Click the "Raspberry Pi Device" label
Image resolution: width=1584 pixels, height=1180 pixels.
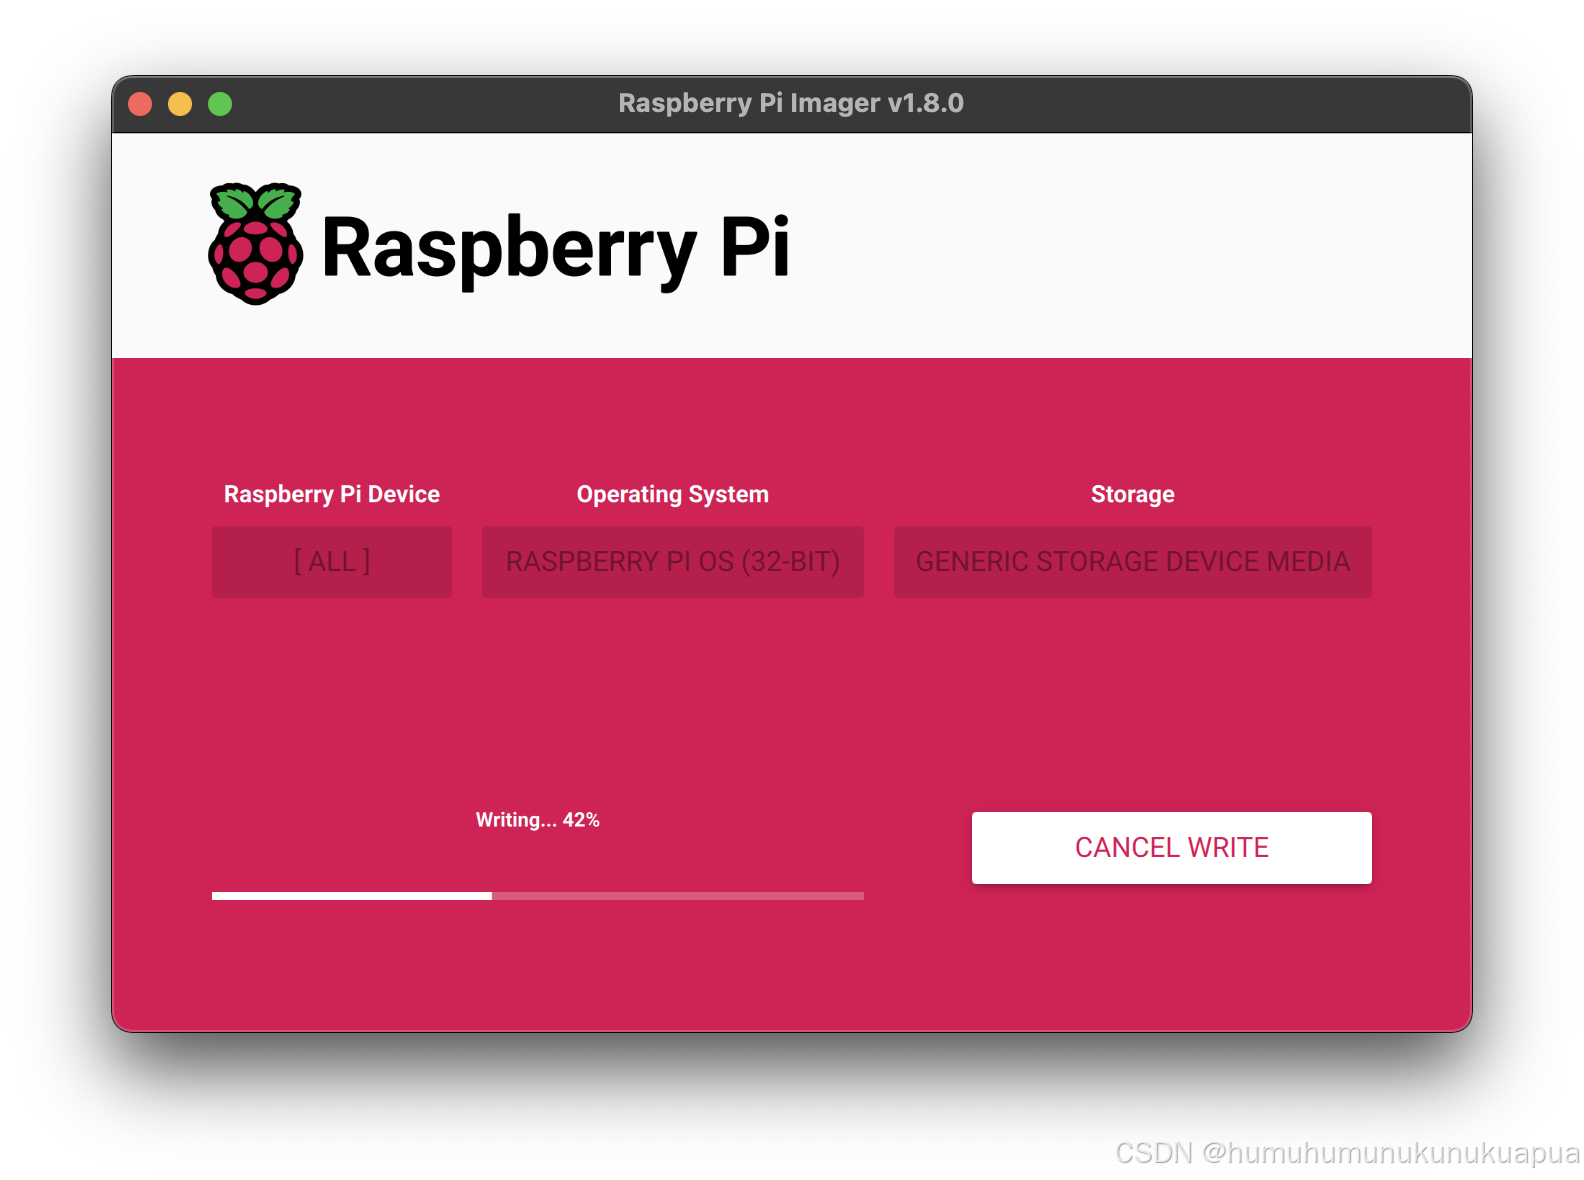(x=332, y=494)
